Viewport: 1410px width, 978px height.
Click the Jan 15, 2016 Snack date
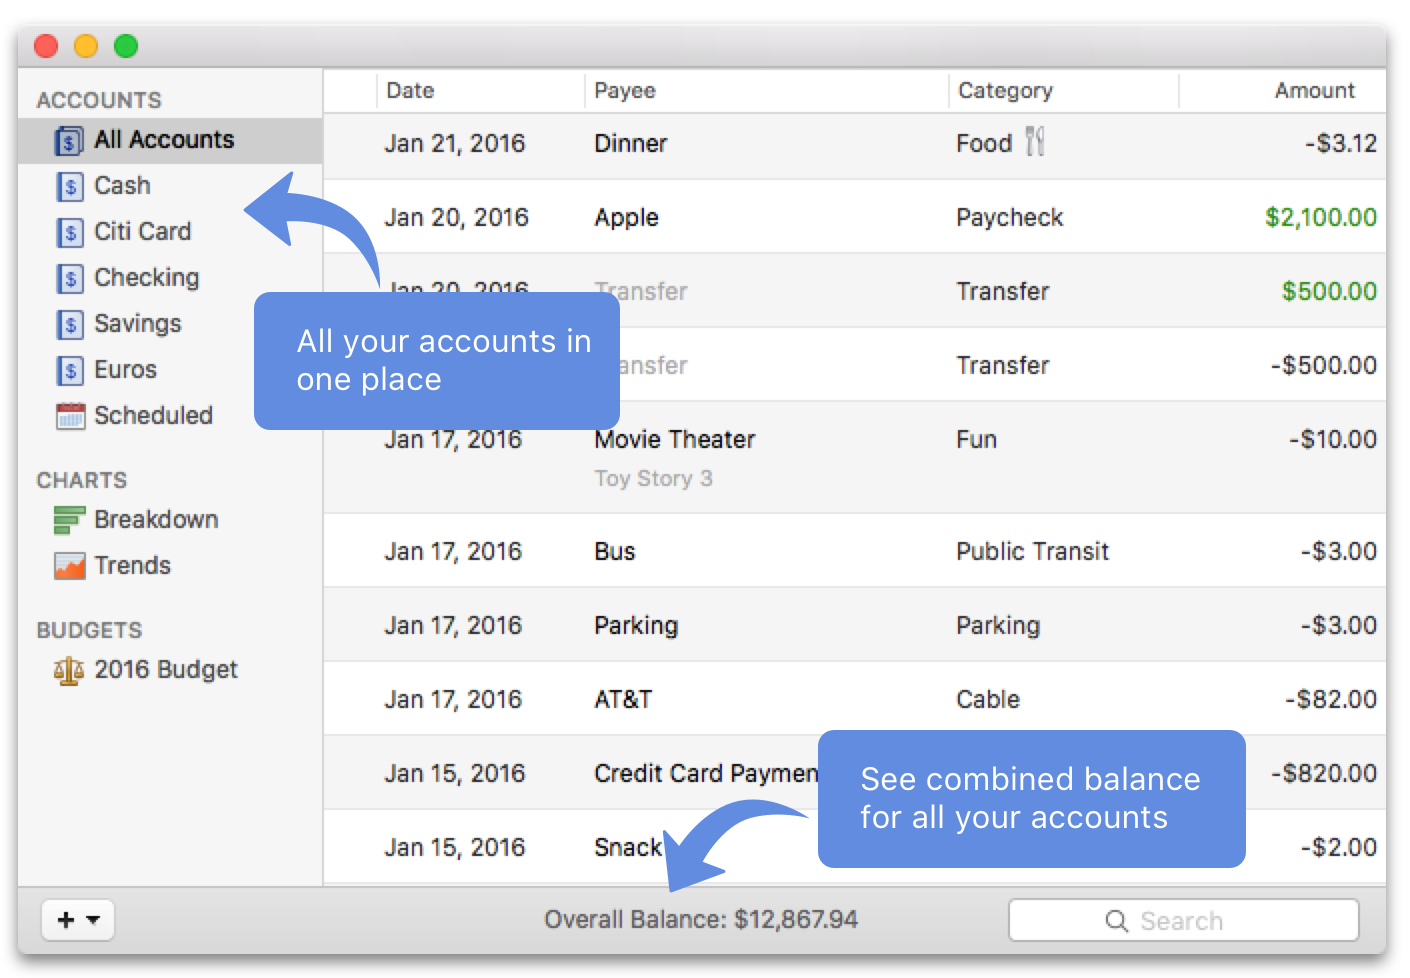pyautogui.click(x=454, y=848)
